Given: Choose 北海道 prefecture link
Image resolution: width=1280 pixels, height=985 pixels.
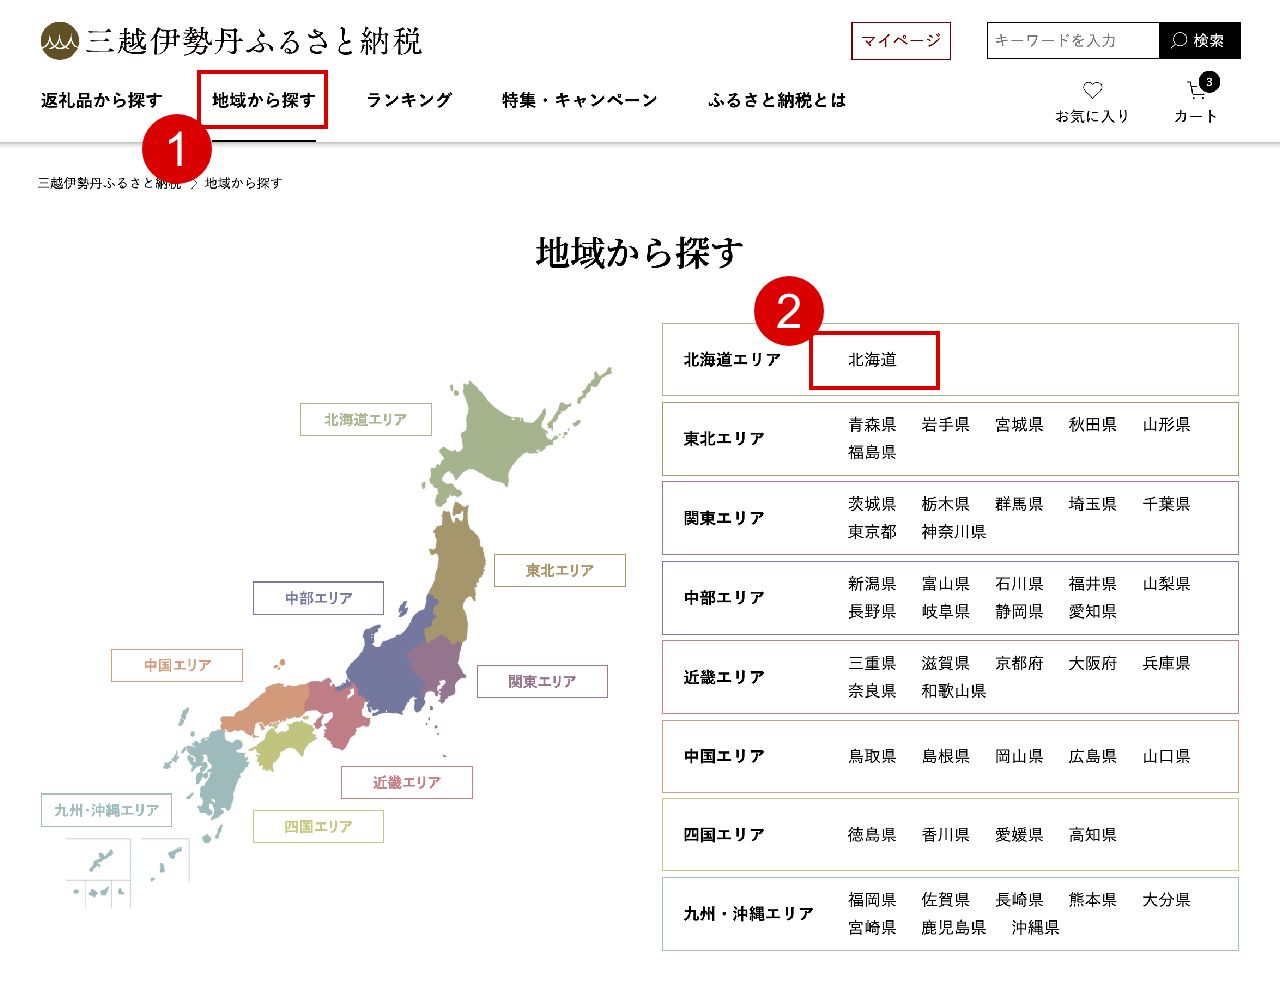Looking at the screenshot, I should tap(872, 360).
